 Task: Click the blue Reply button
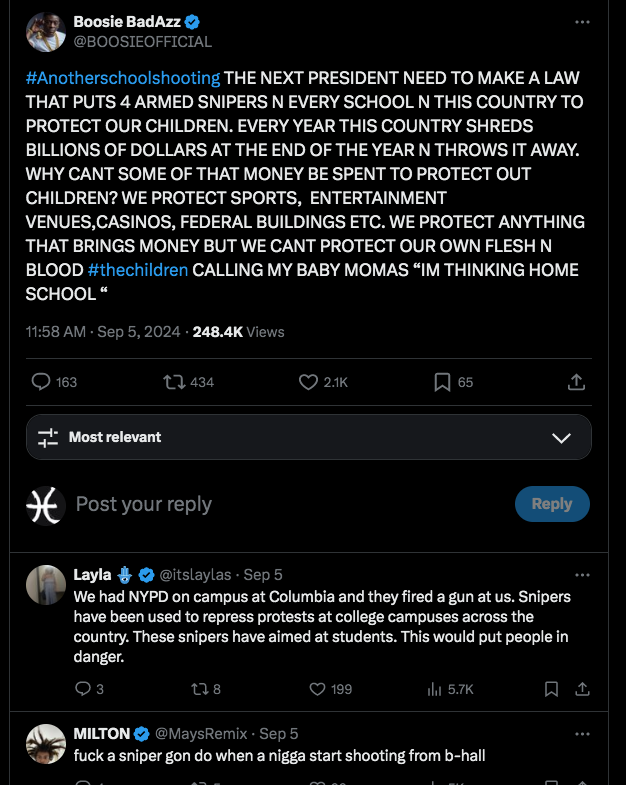[552, 504]
